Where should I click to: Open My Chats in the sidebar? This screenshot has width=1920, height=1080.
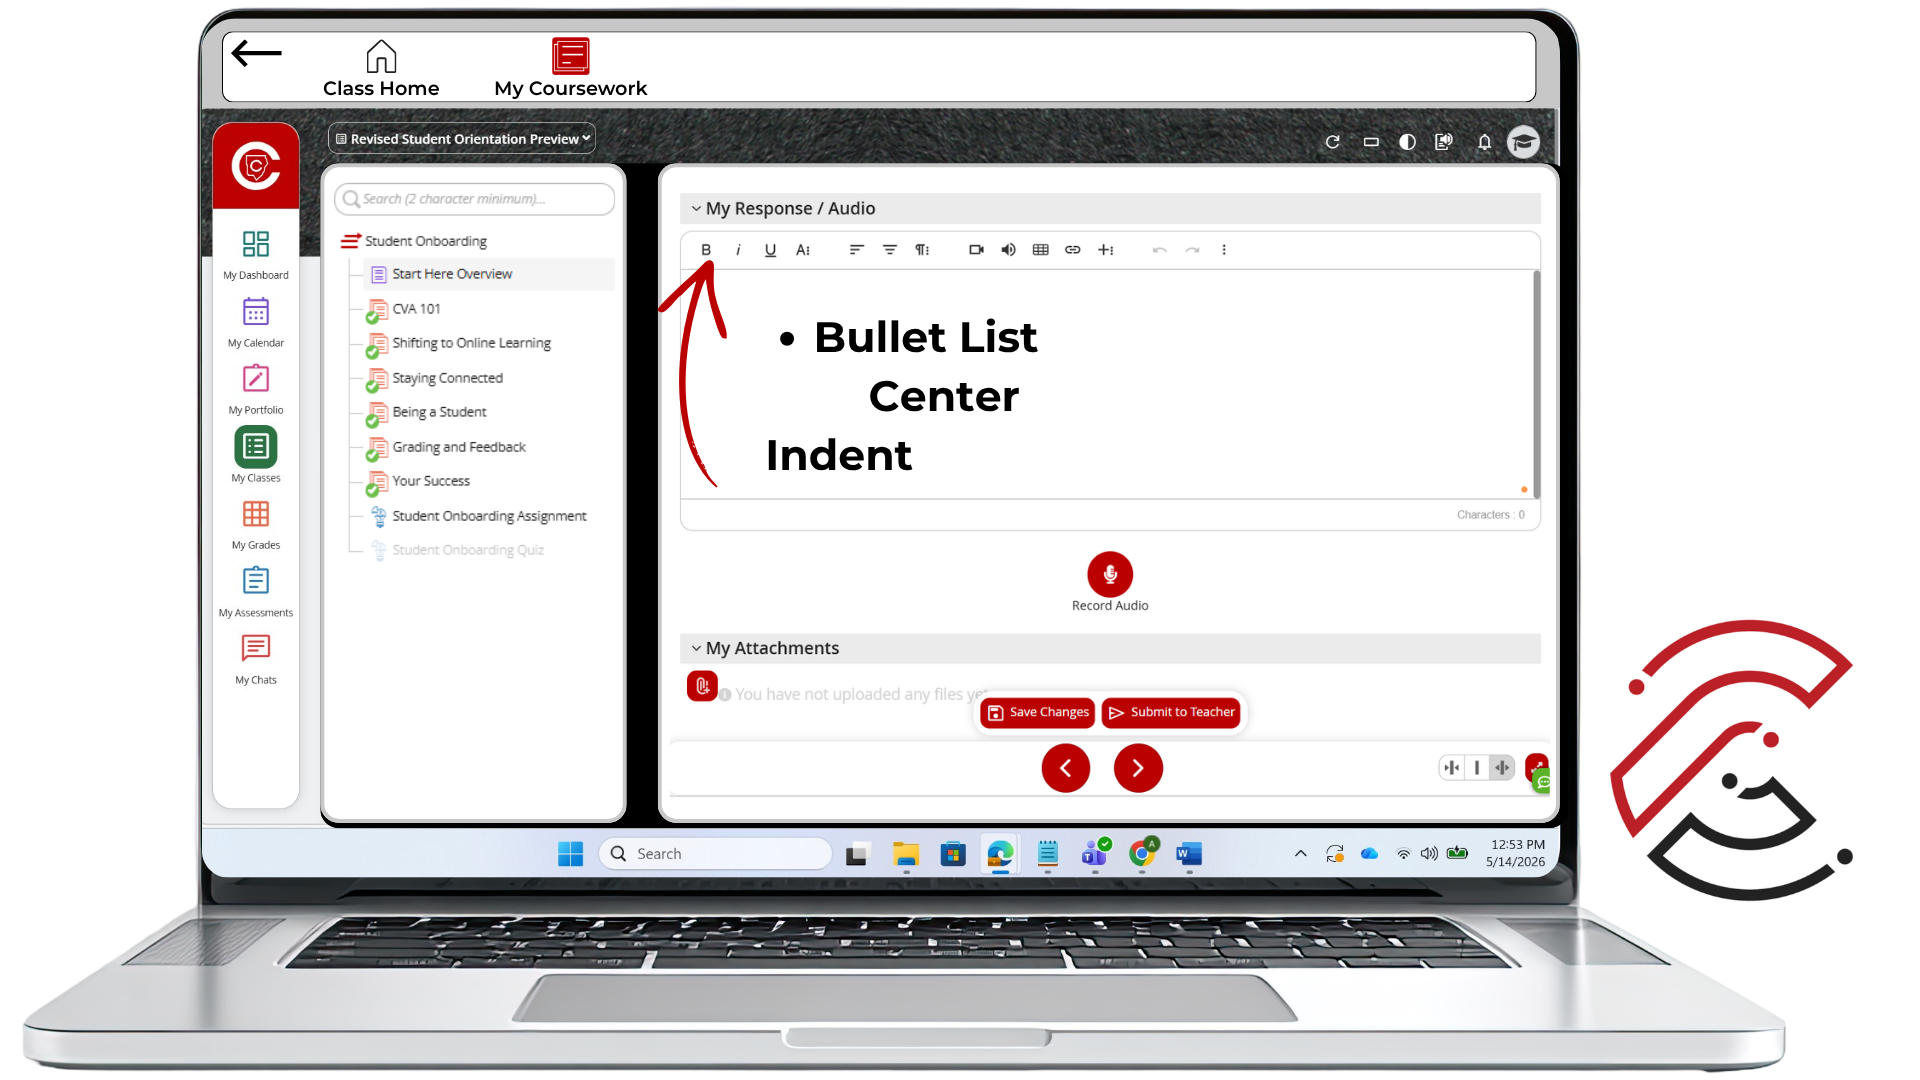[256, 660]
